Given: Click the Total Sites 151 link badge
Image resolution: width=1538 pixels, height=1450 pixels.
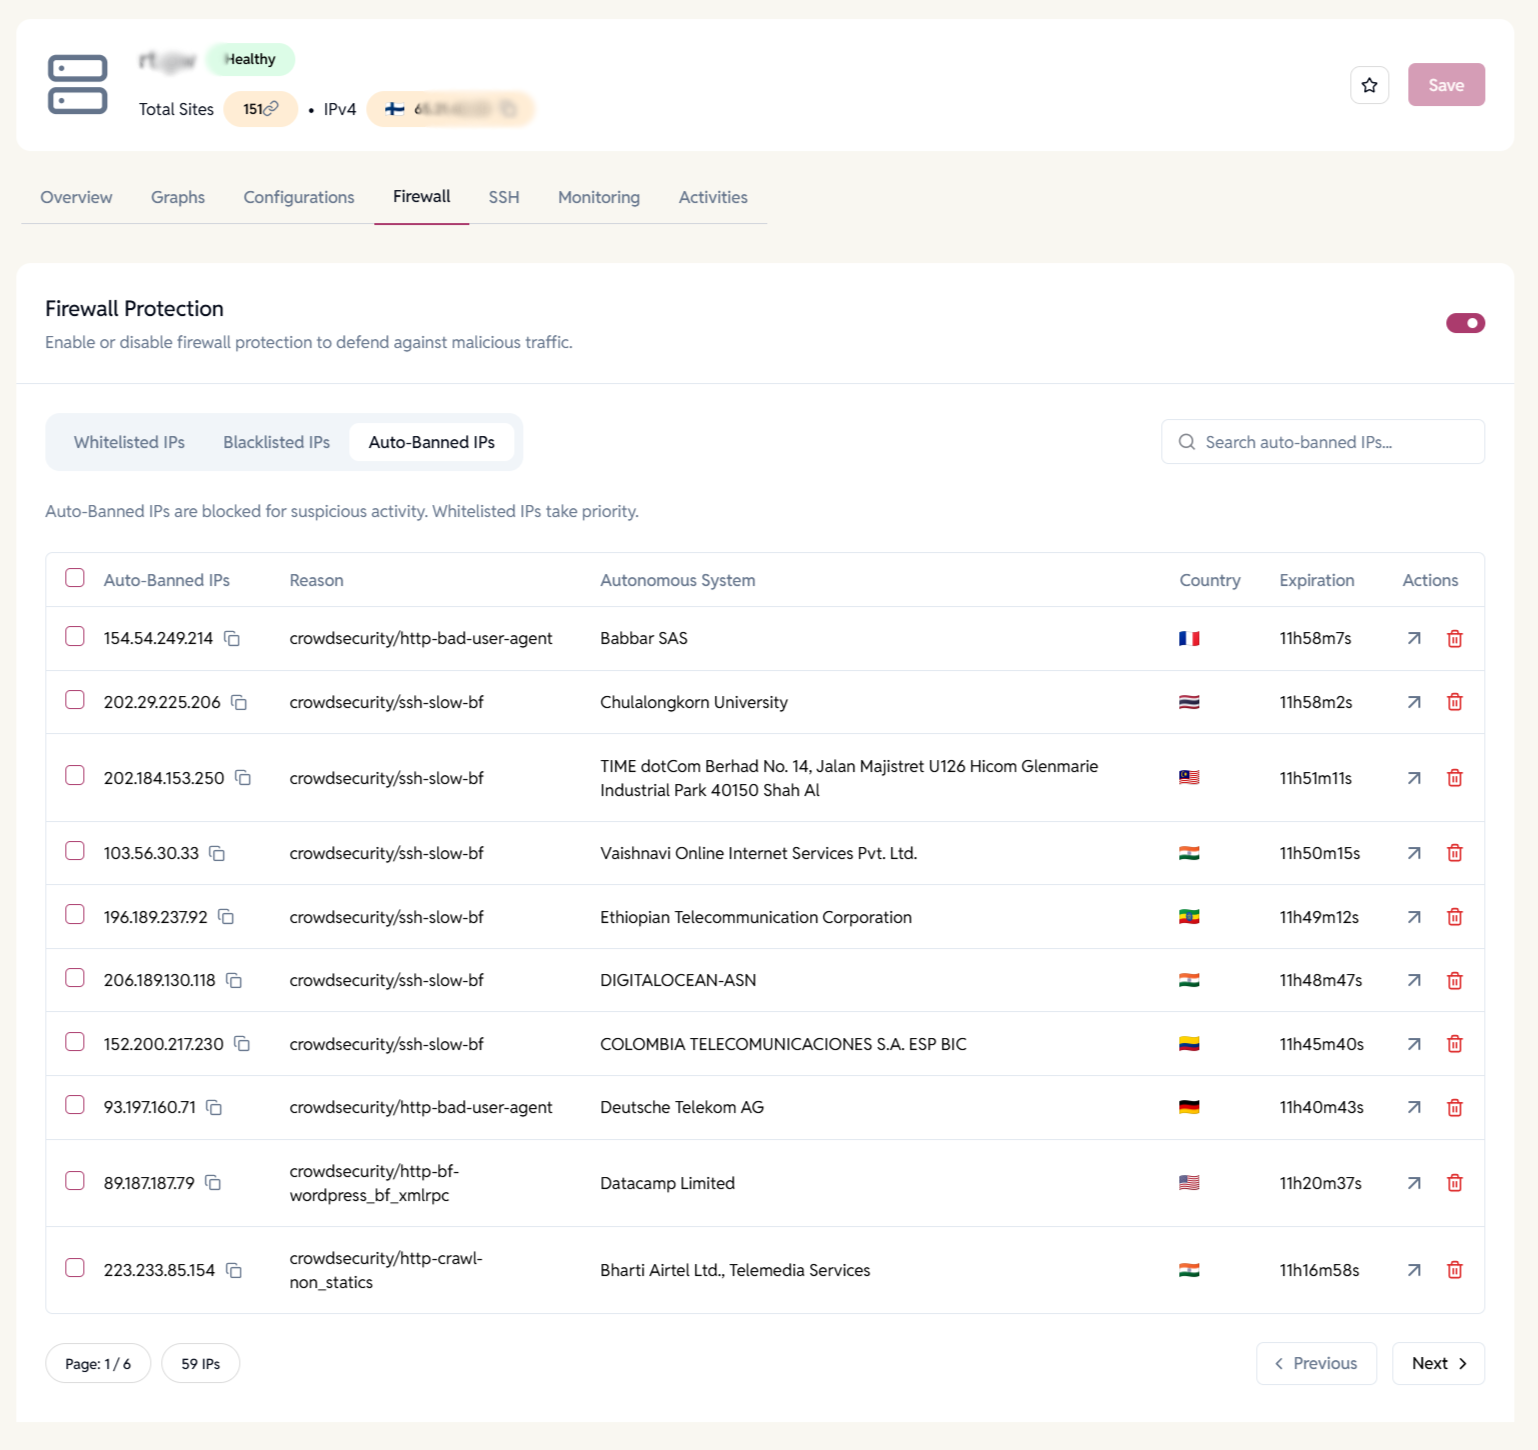Looking at the screenshot, I should [260, 109].
